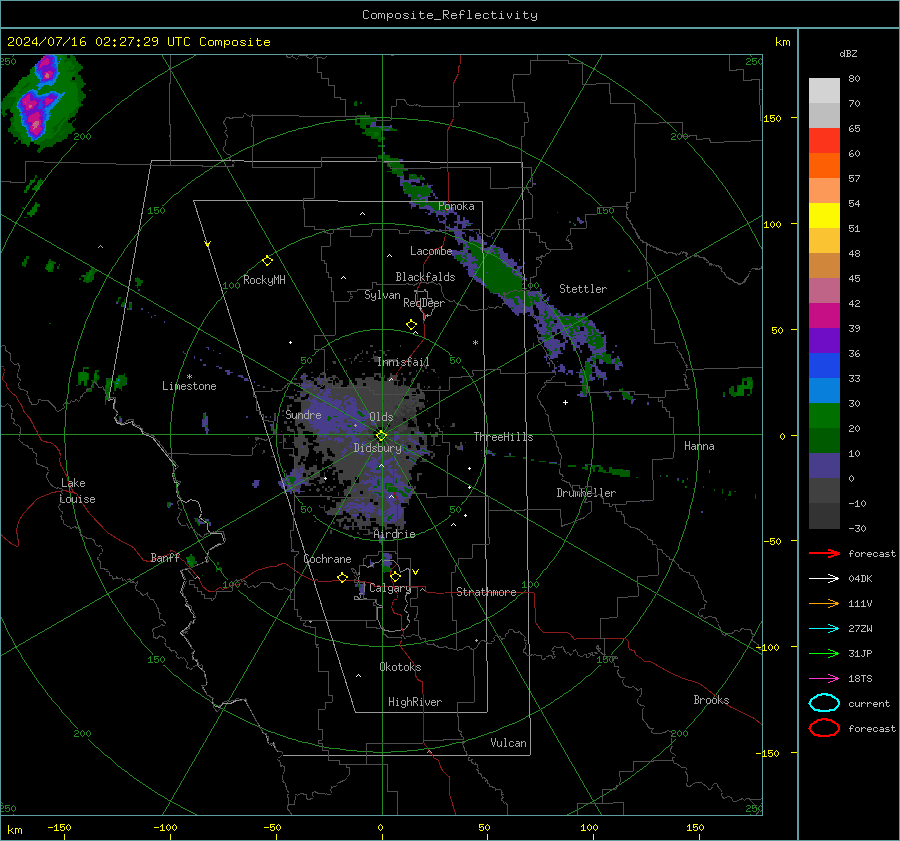Click the yellow diamond marker above Calgary
900x841 pixels.
395,576
